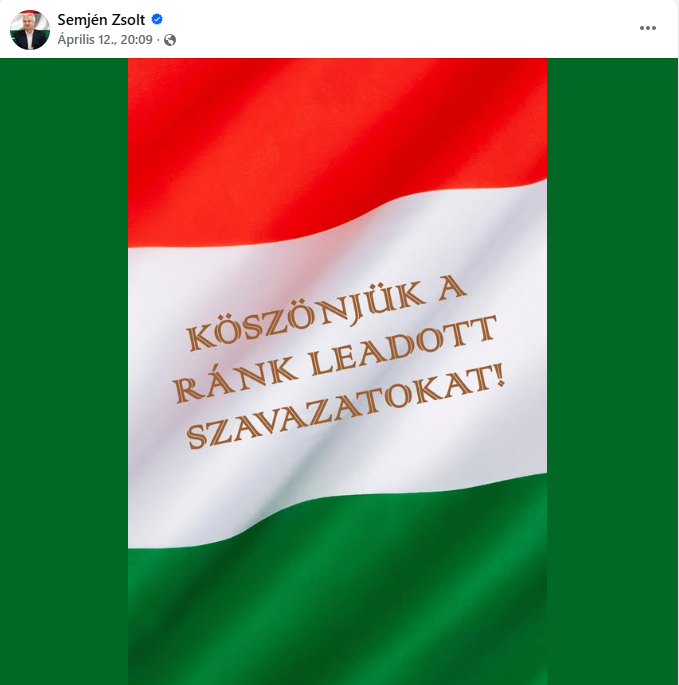Click the blue verified badge icon
Screen dimensions: 679x685
157,19
